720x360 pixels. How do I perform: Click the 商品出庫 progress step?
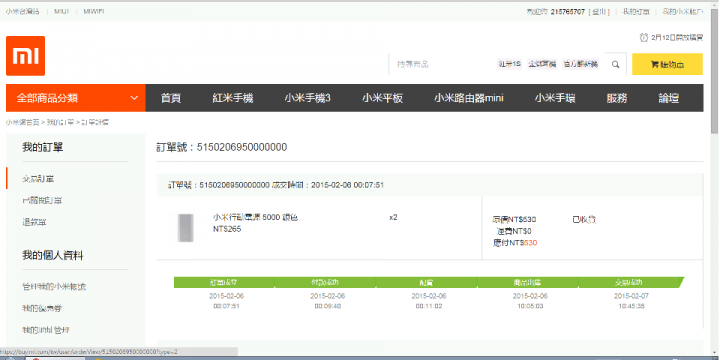528,282
